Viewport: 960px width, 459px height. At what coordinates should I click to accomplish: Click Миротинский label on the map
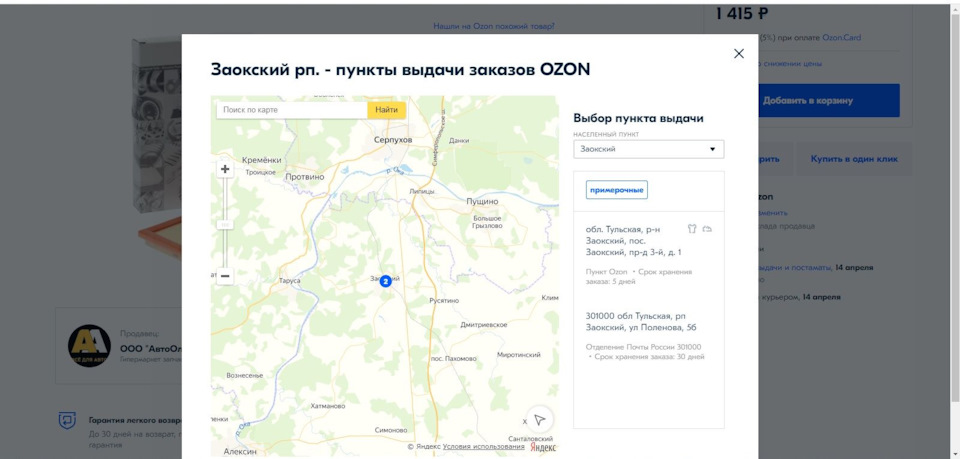tap(519, 355)
